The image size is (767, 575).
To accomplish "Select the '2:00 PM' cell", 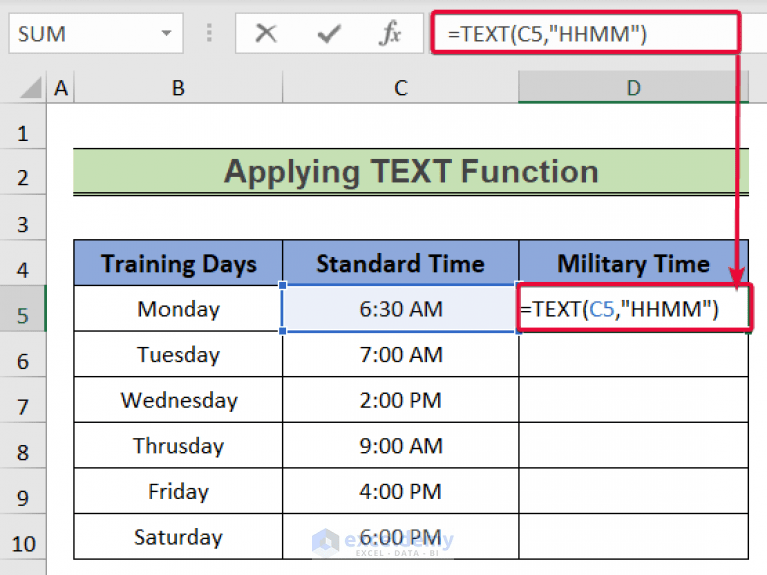I will tap(401, 400).
